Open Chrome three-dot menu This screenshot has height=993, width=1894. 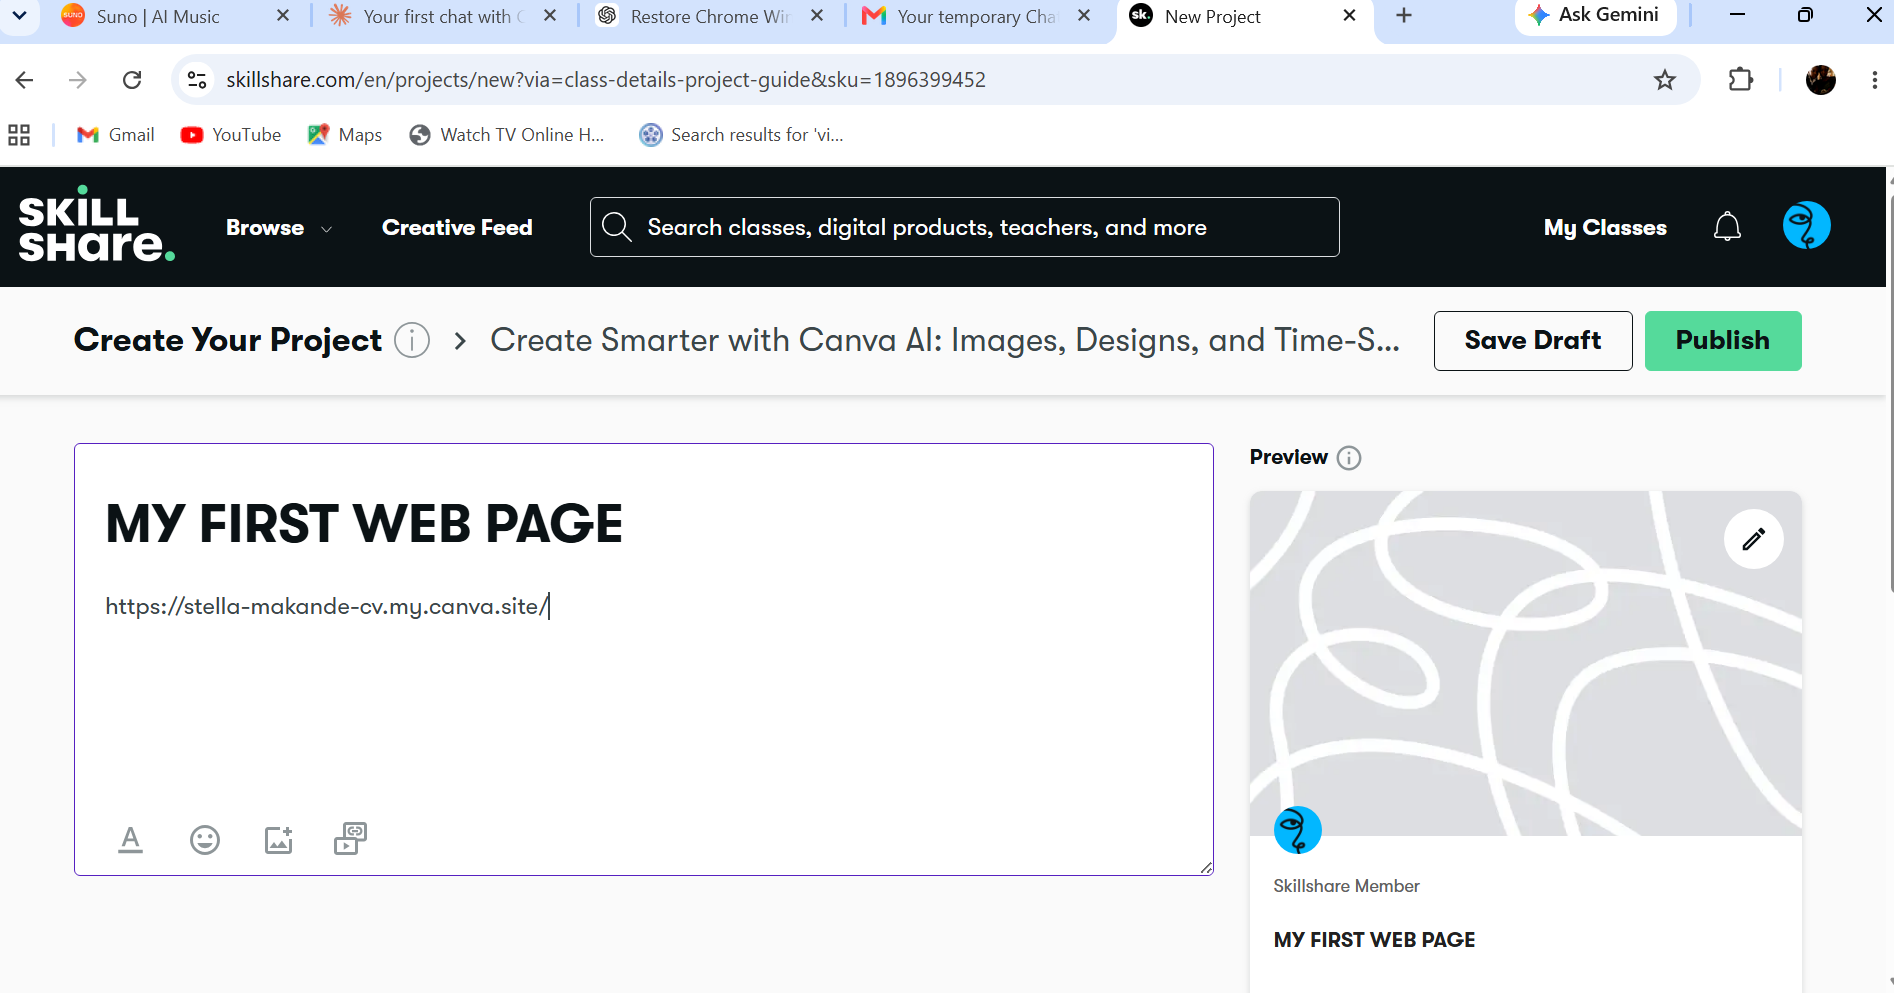point(1874,80)
